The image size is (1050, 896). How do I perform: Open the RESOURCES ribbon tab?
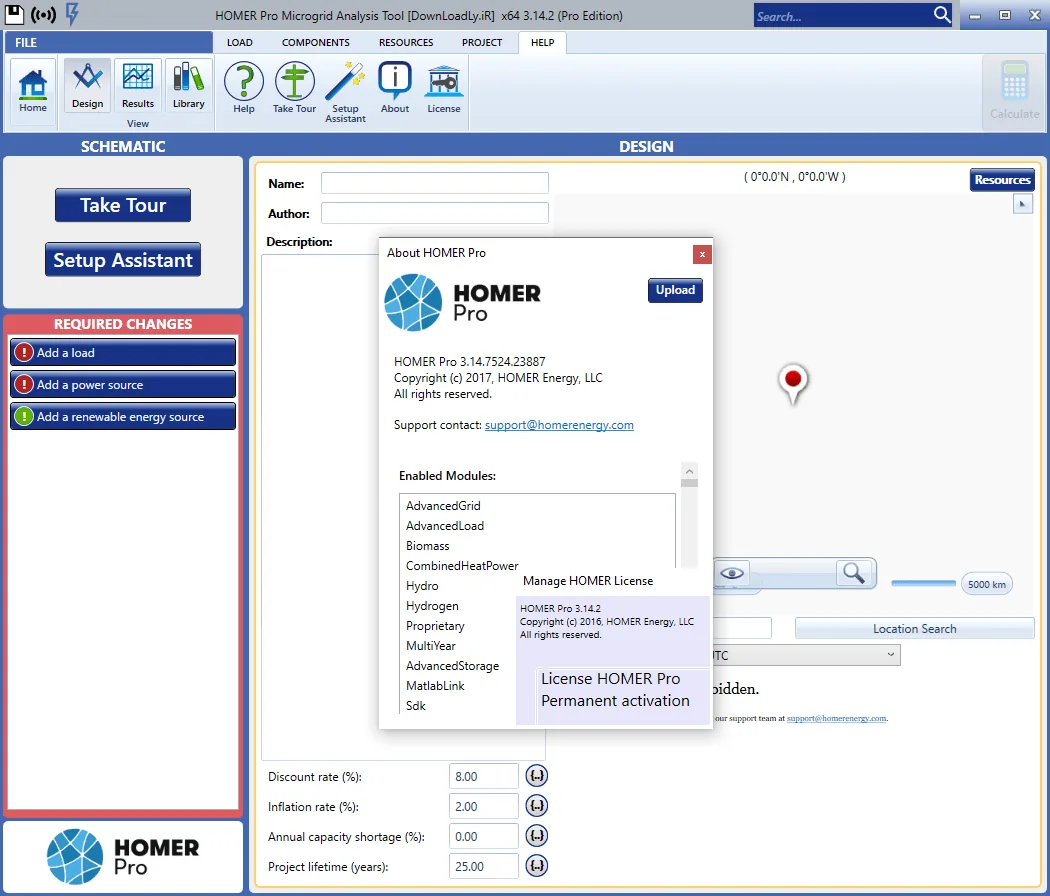(x=406, y=42)
